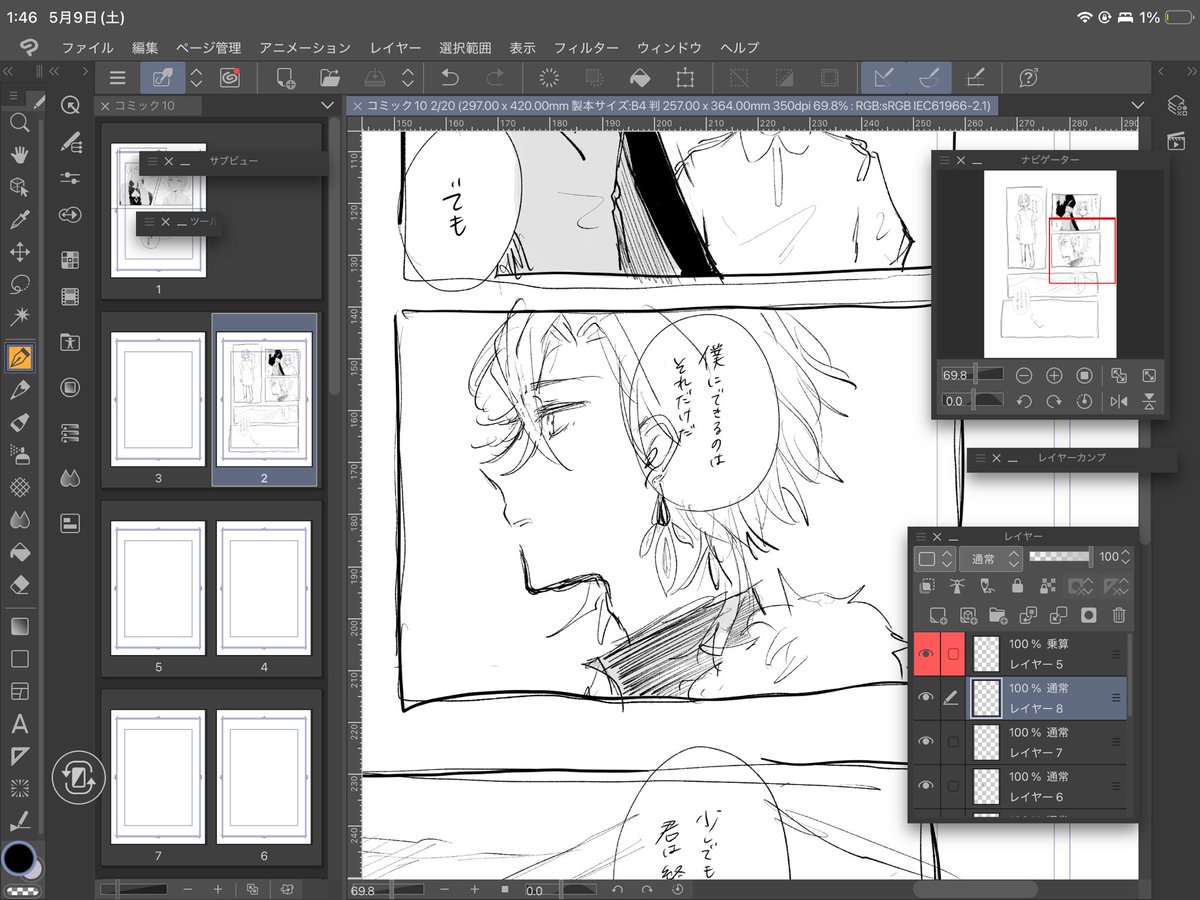Toggle Set as reference layer icon
The width and height of the screenshot is (1200, 900).
[x=957, y=587]
